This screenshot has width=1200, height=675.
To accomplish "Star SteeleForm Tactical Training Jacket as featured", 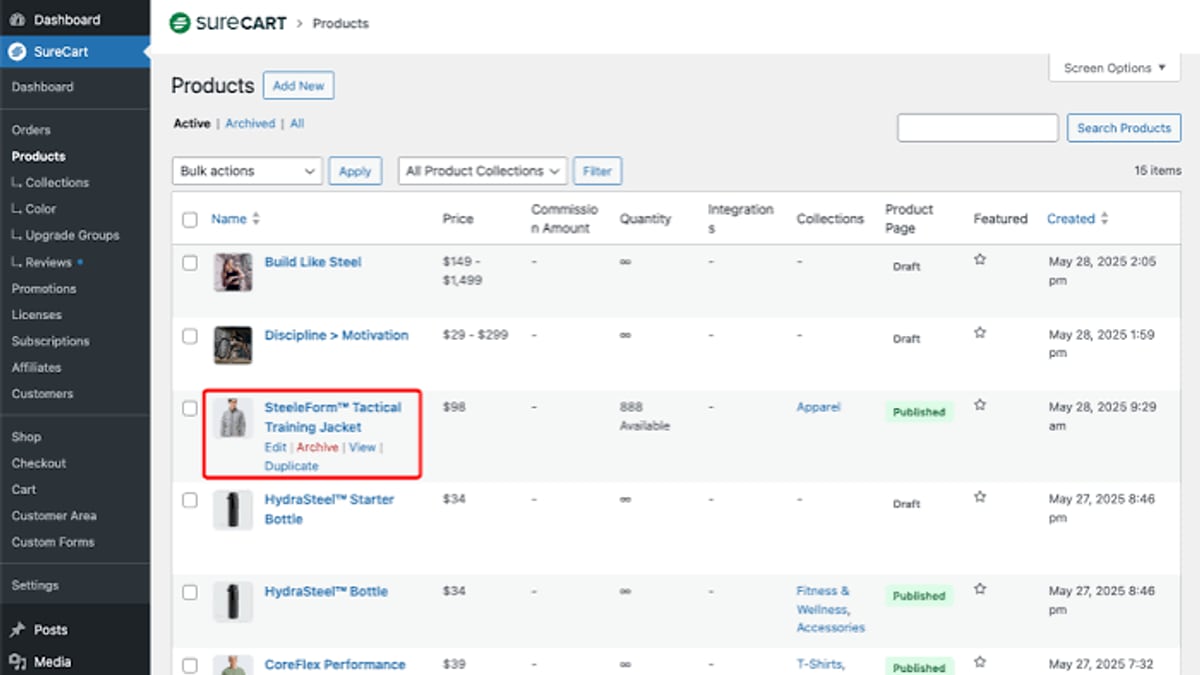I will 980,405.
